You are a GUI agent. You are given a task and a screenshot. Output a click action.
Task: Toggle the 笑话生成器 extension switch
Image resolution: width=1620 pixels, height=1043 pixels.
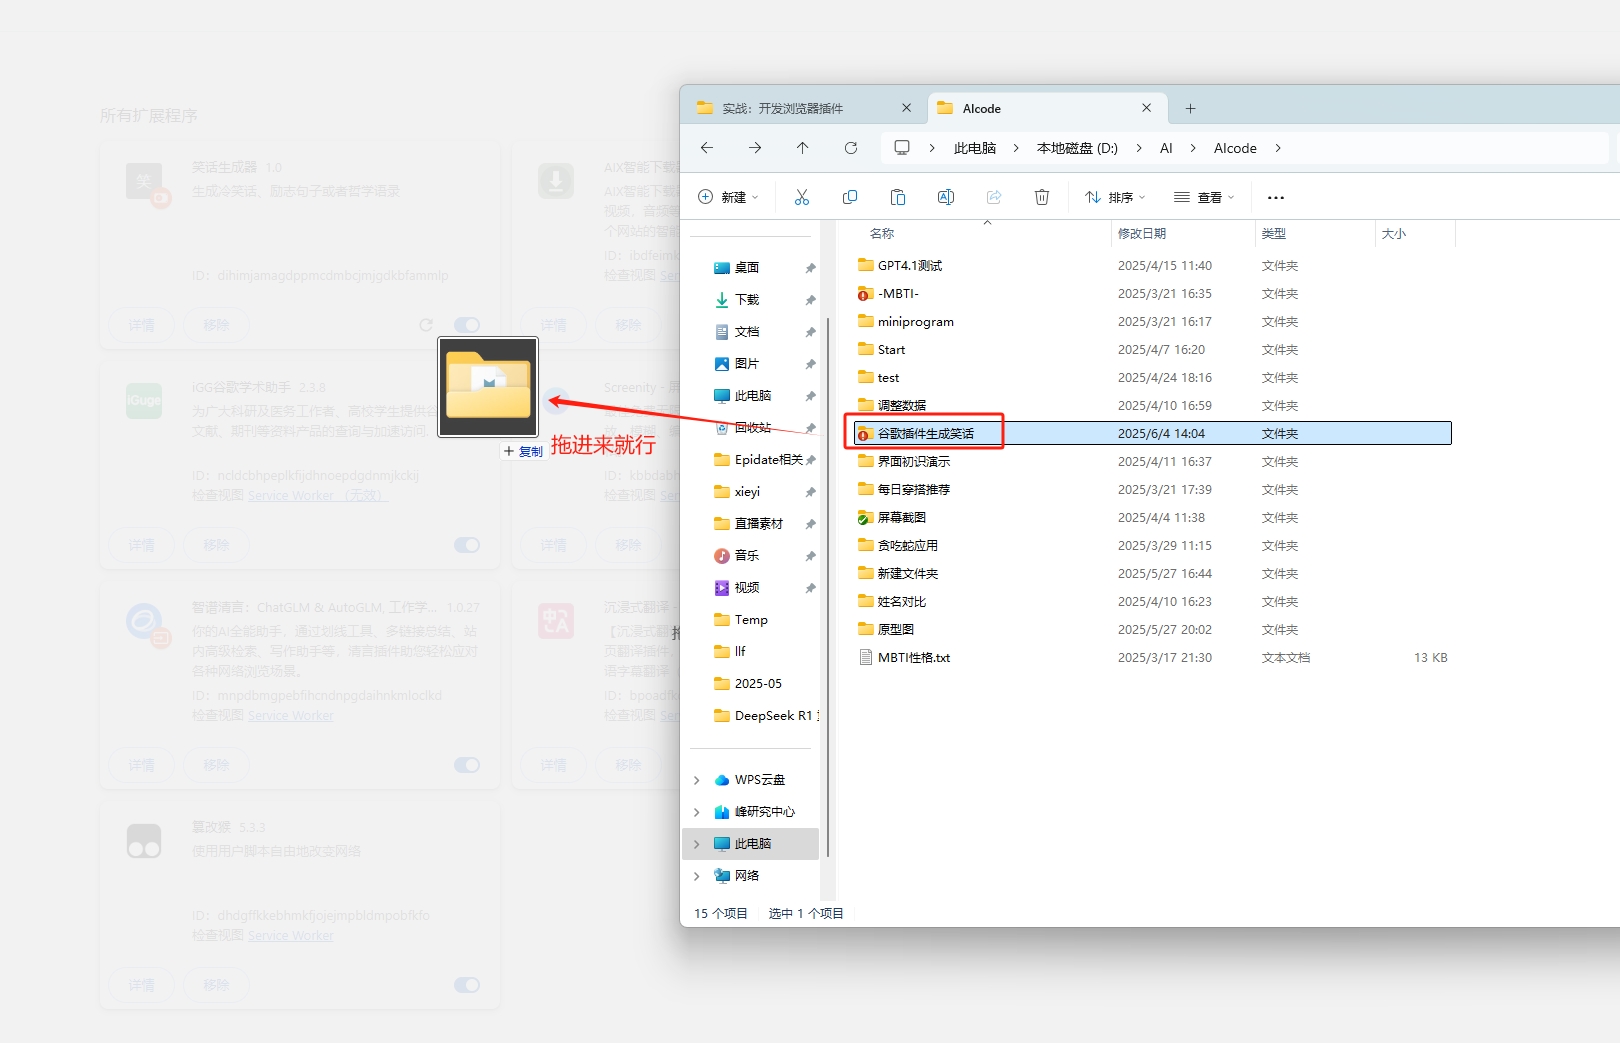click(466, 325)
